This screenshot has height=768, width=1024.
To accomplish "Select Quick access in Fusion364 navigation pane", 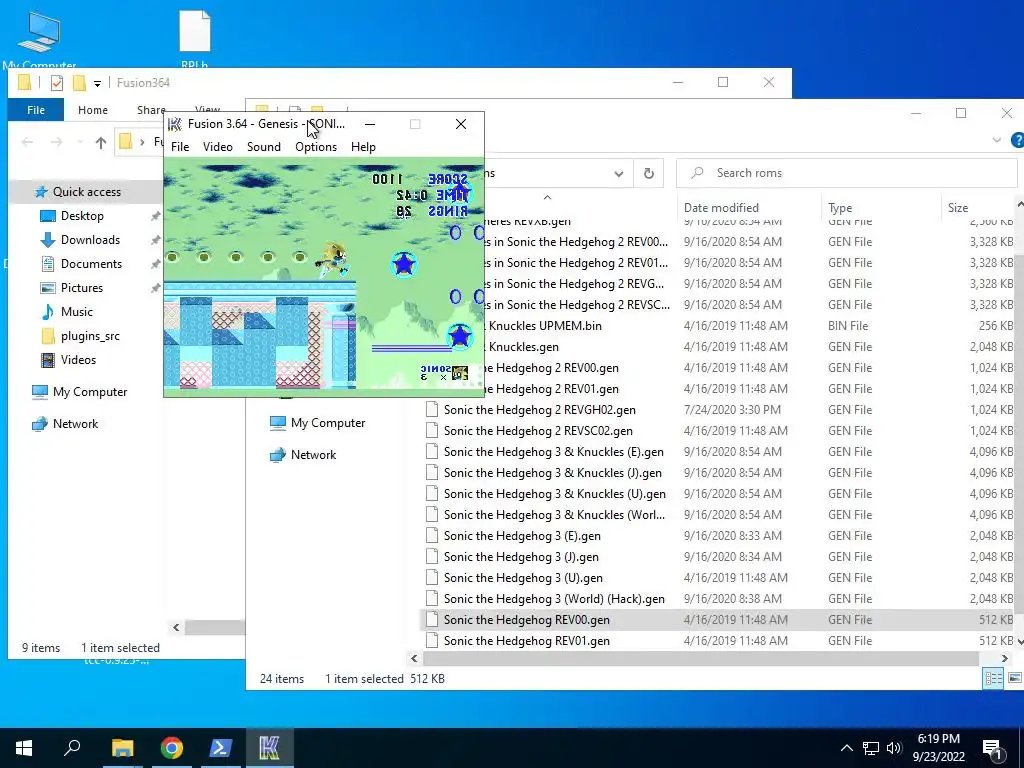I will point(87,192).
